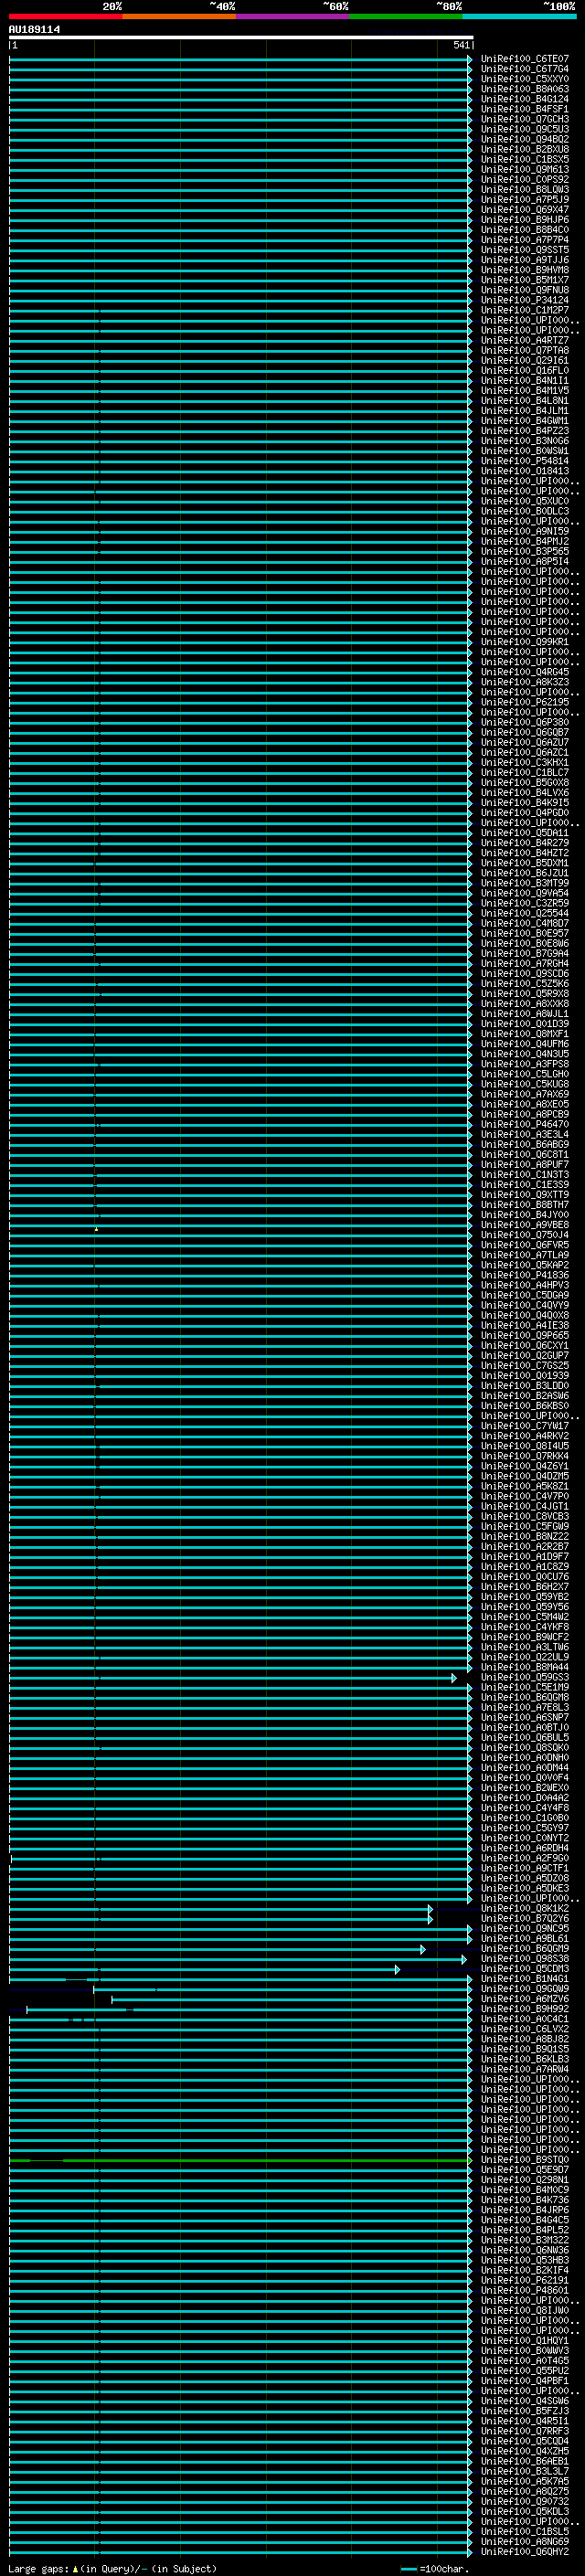This screenshot has width=585, height=2576.
Task: Click the orange ~40% identity legend segment
Action: pyautogui.click(x=179, y=16)
